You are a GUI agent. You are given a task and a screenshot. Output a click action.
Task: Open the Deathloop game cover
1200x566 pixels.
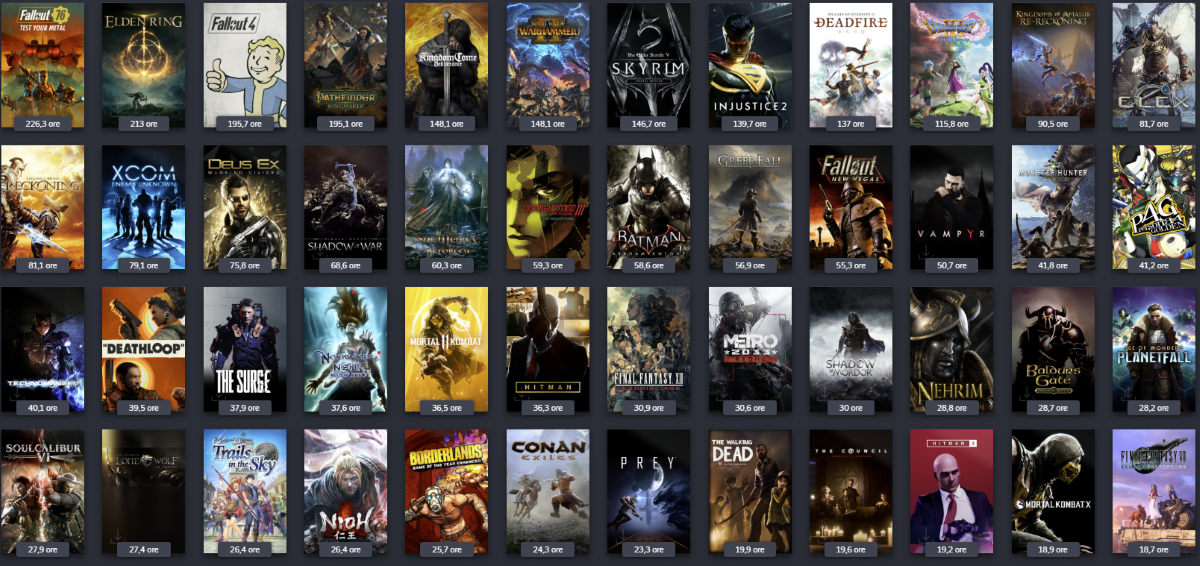pyautogui.click(x=144, y=350)
